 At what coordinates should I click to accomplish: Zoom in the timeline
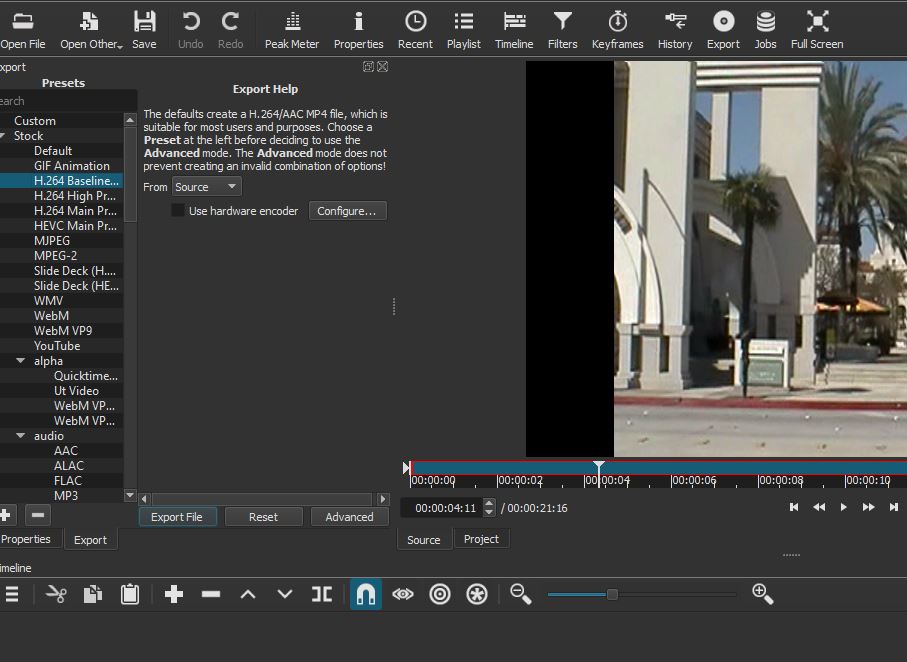pos(762,594)
